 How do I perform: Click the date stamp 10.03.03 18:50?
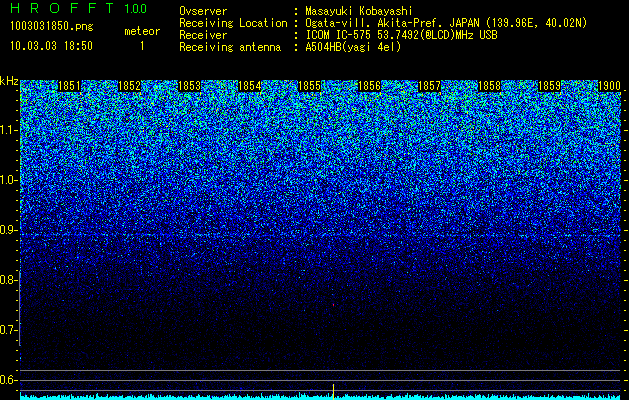[51, 46]
